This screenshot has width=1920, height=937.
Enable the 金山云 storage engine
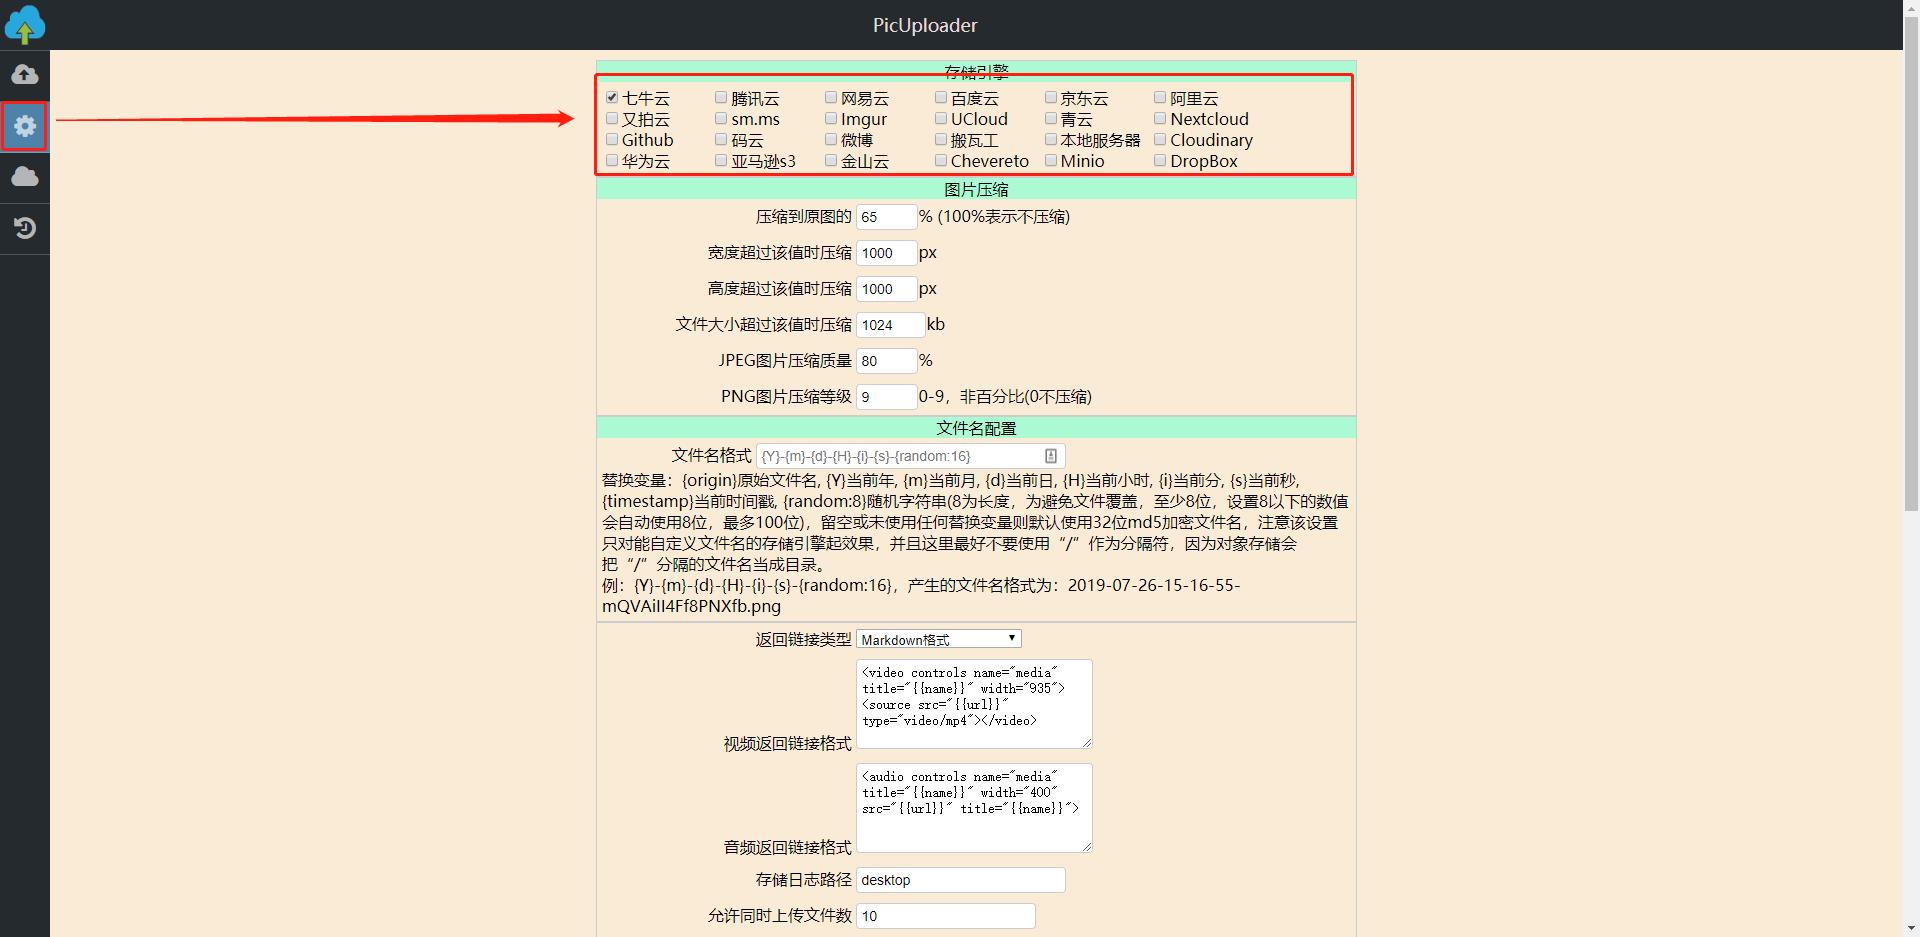[831, 161]
